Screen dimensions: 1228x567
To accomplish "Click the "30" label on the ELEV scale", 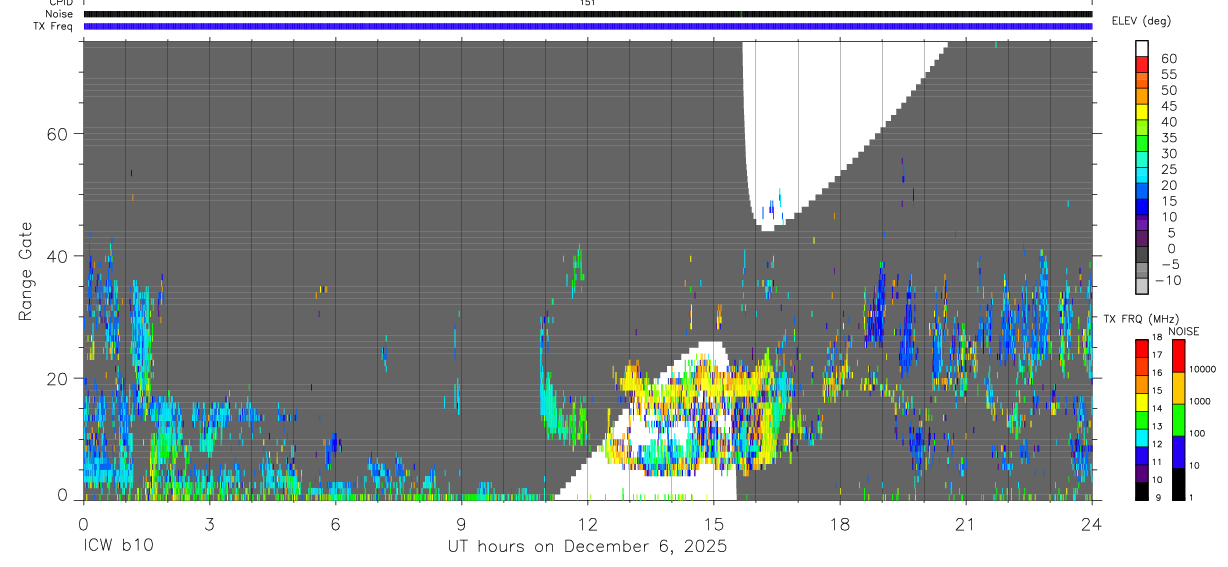I will (1167, 153).
